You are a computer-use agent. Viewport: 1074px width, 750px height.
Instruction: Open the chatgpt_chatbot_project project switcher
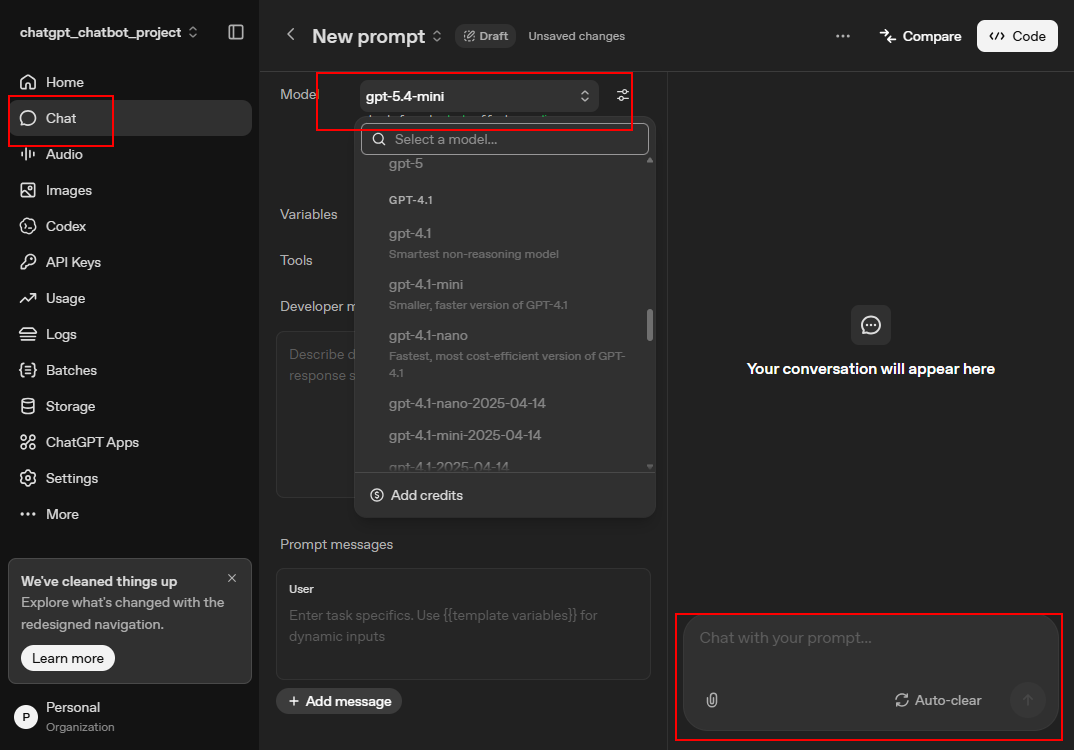click(x=109, y=32)
